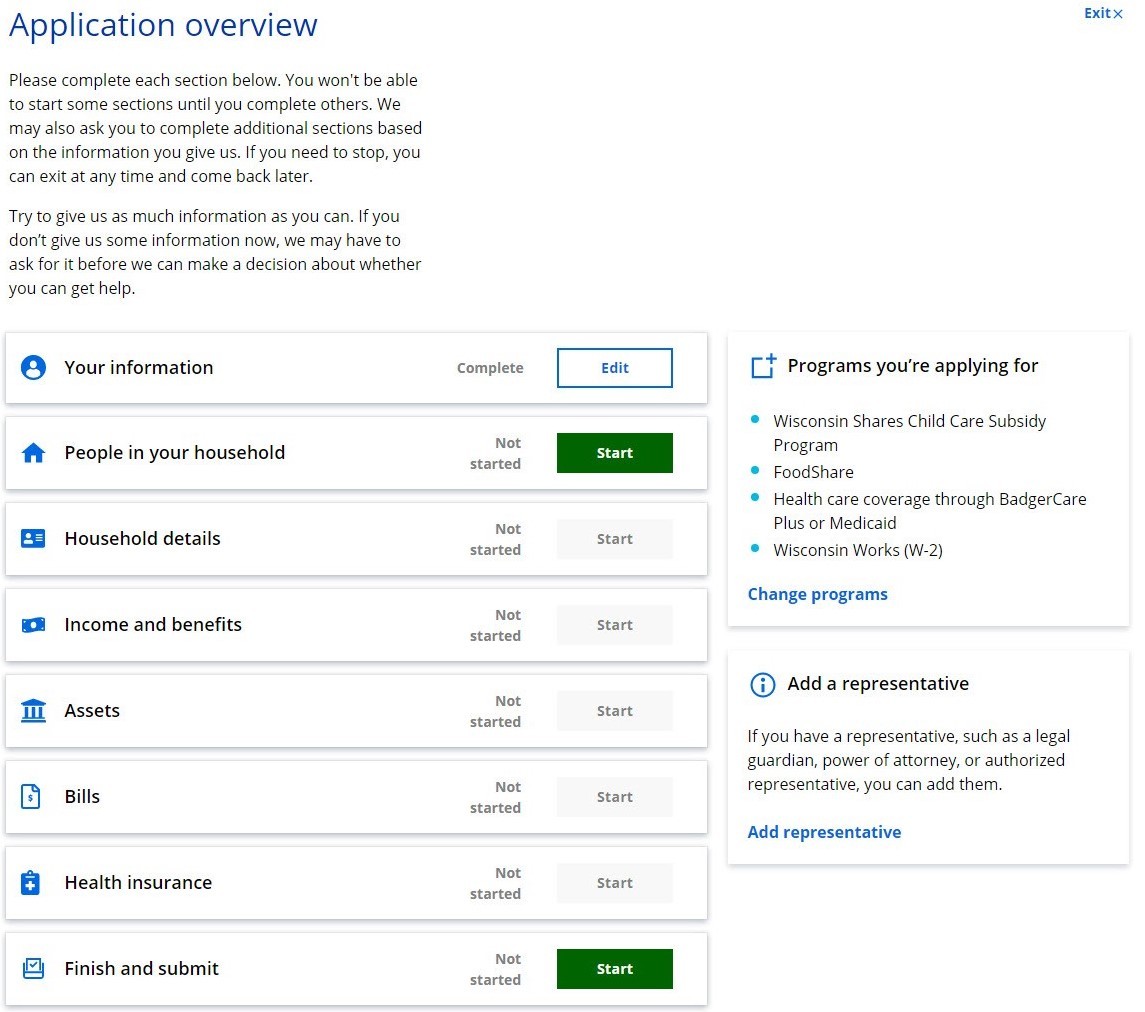1145x1012 pixels.
Task: Click the medical clipboard icon for Health insurance
Action: tap(31, 883)
